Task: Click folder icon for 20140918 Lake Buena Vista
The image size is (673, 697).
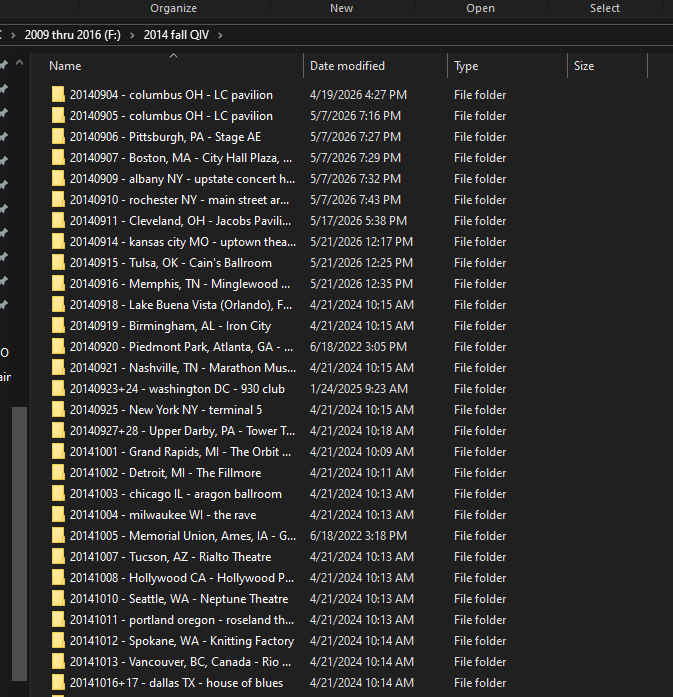Action: (x=58, y=304)
